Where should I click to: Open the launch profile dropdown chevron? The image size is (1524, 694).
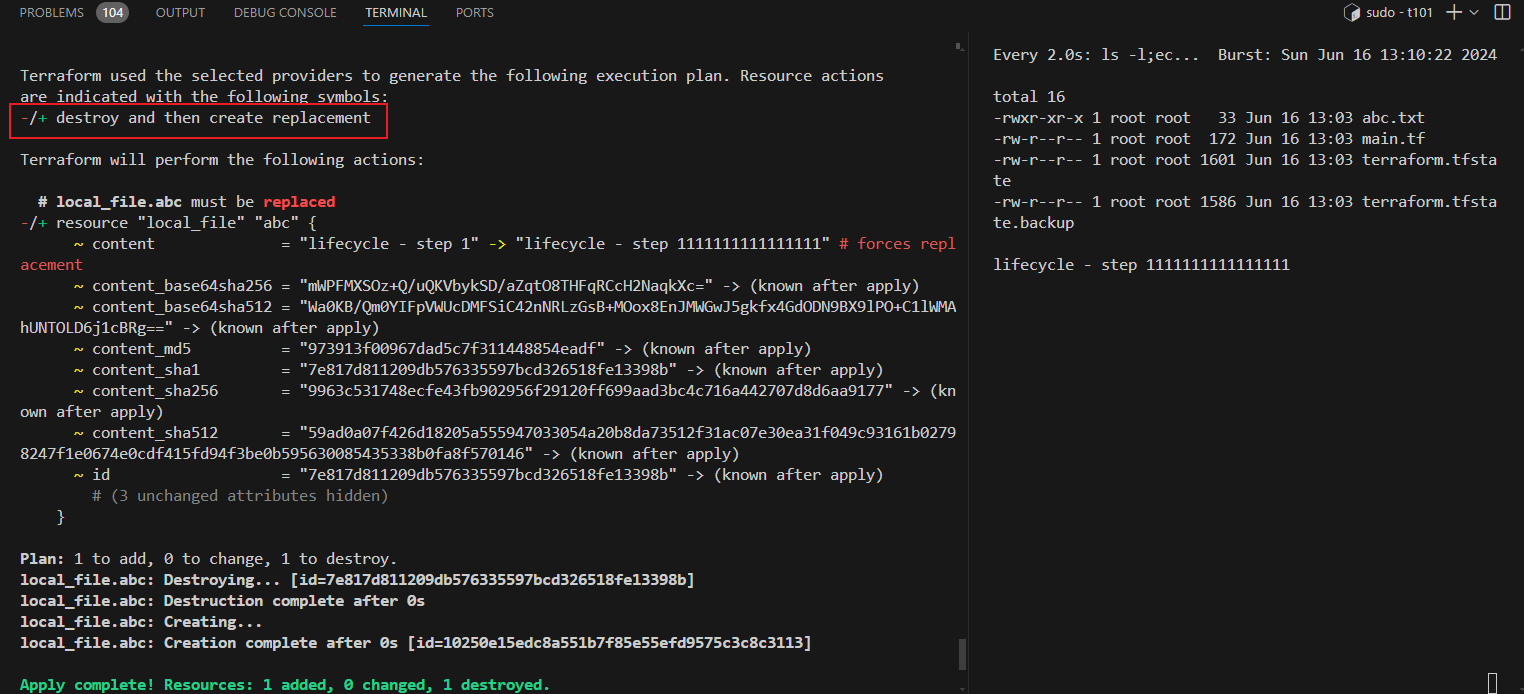[x=1475, y=13]
